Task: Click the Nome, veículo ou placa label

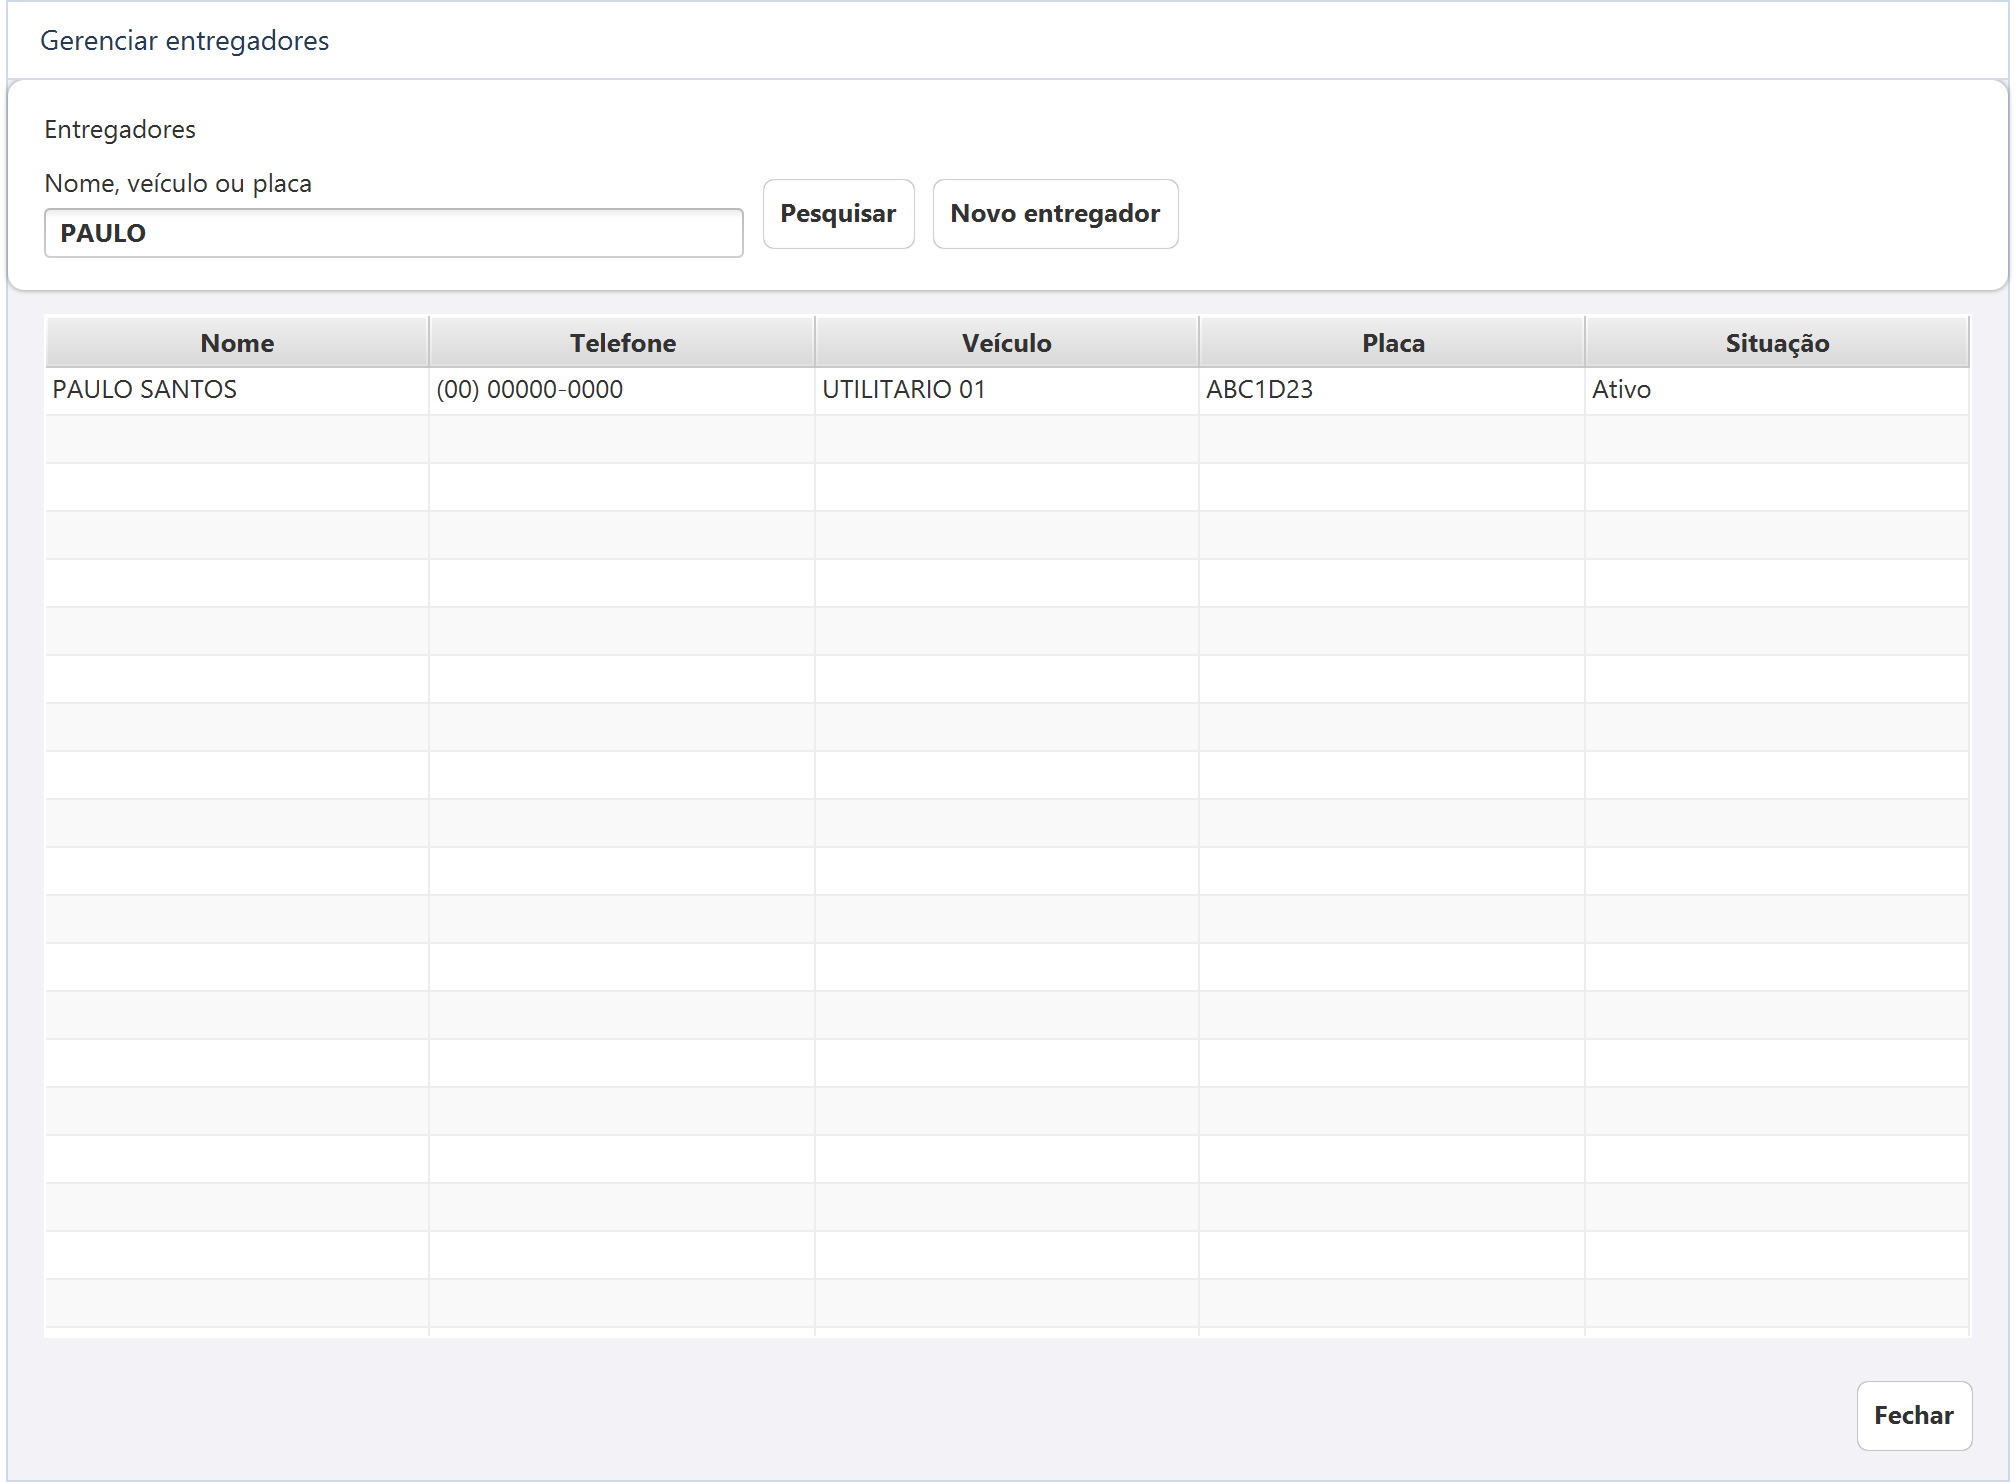Action: (x=178, y=183)
